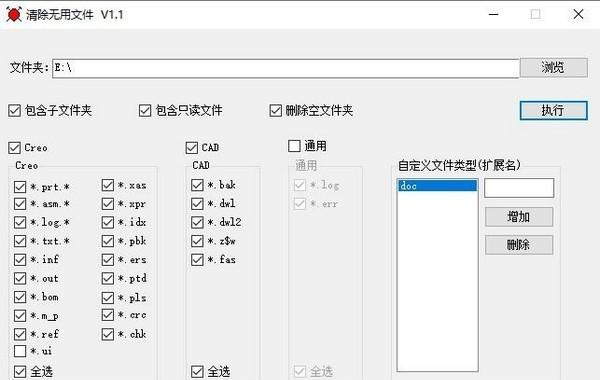Toggle the *.asm.* checkbox
The image size is (600, 380).
click(x=20, y=204)
